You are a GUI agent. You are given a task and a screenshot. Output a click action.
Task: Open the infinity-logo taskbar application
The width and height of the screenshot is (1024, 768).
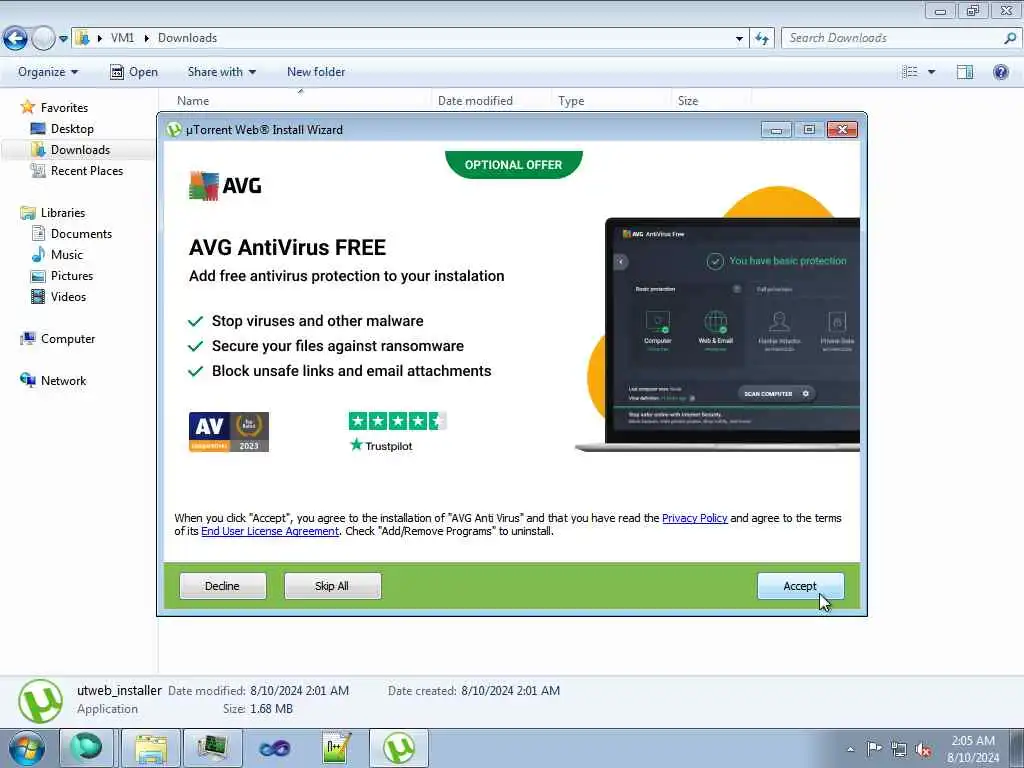pyautogui.click(x=275, y=748)
